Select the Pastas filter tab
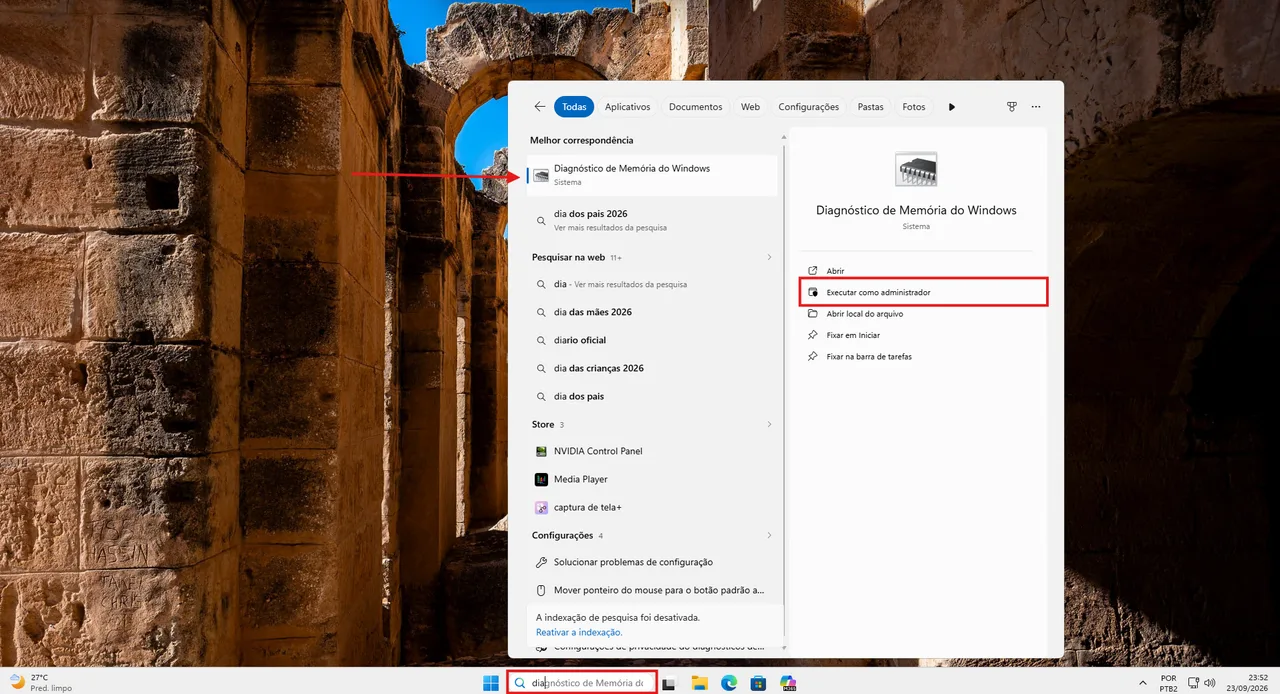The image size is (1280, 694). click(x=871, y=107)
